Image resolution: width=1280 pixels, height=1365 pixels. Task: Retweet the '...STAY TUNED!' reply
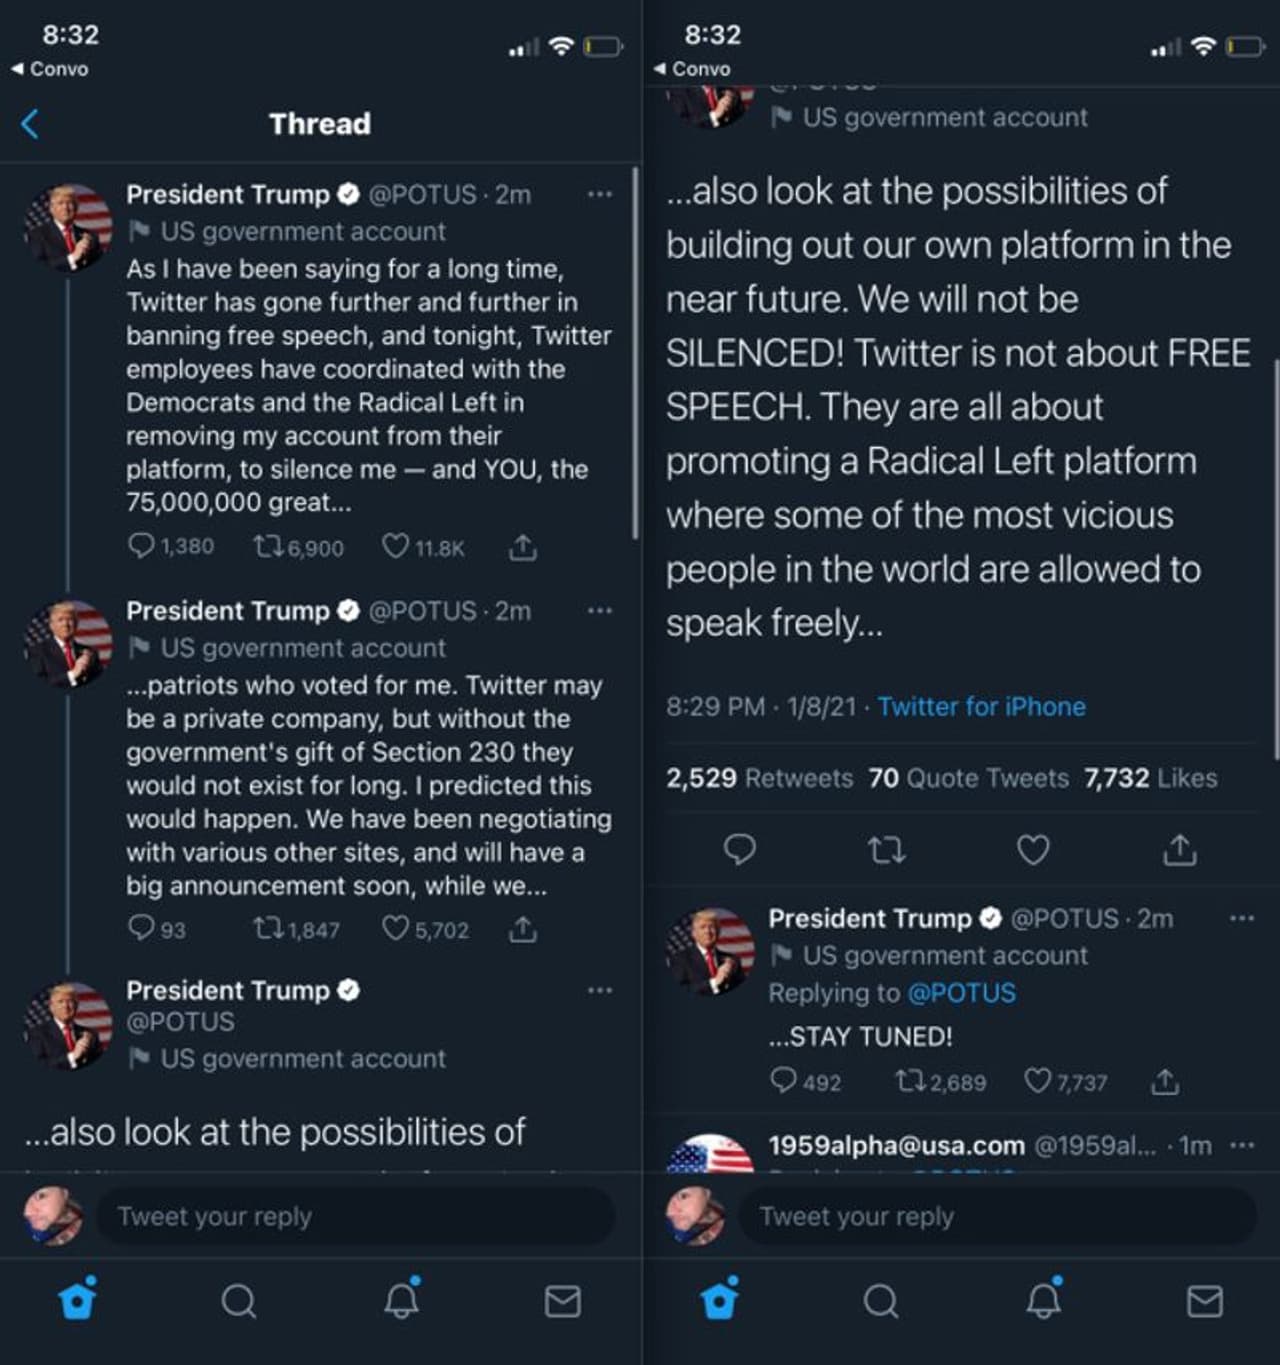[910, 1081]
